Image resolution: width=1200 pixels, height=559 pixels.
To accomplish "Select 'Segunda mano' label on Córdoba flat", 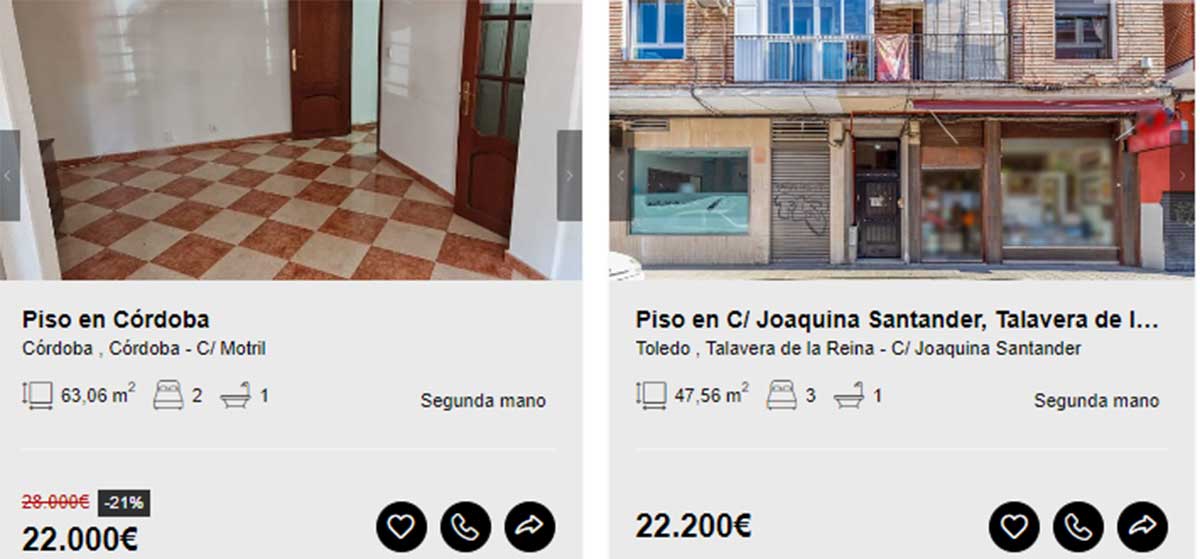I will pos(483,401).
